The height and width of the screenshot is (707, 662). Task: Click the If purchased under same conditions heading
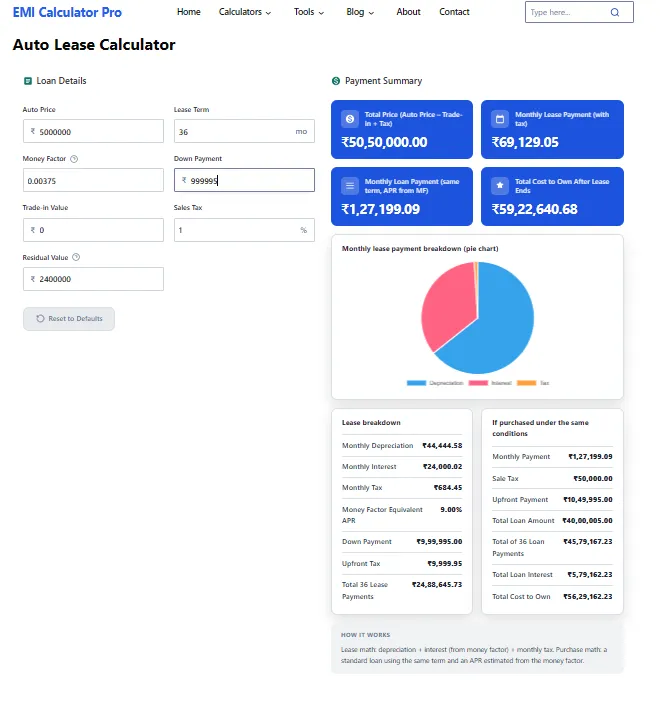click(x=540, y=428)
